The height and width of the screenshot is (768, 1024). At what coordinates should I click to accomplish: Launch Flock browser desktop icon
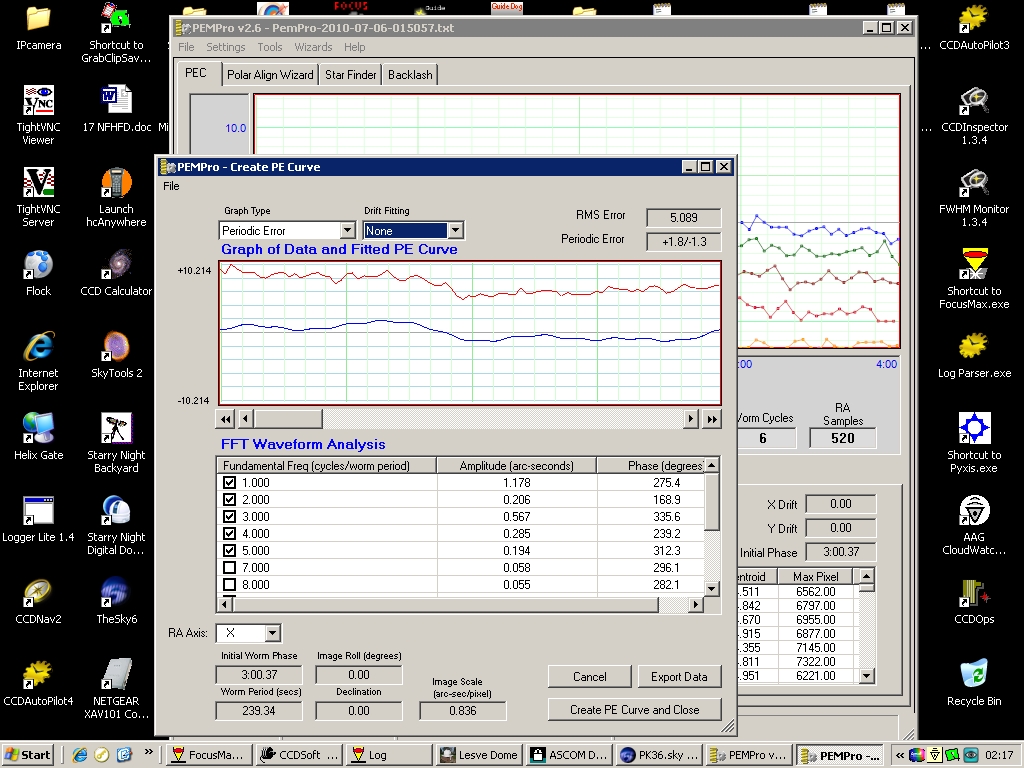[x=38, y=272]
